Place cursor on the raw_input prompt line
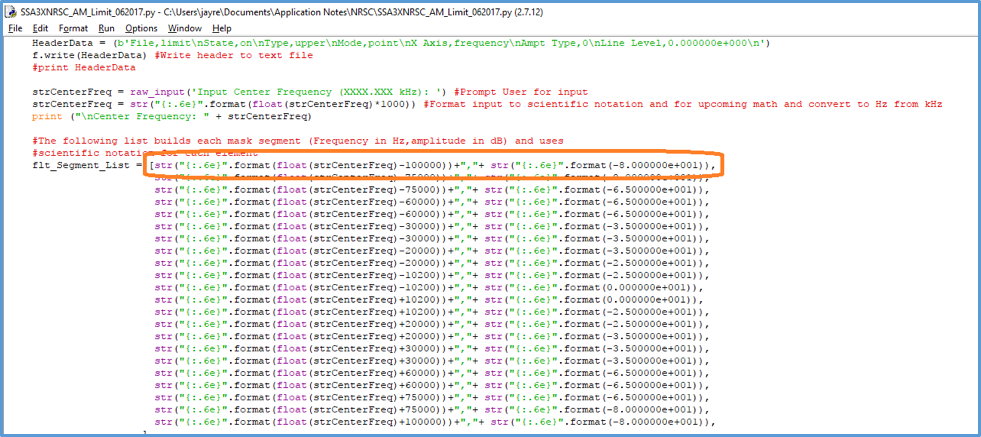Image resolution: width=981 pixels, height=437 pixels. click(x=250, y=92)
